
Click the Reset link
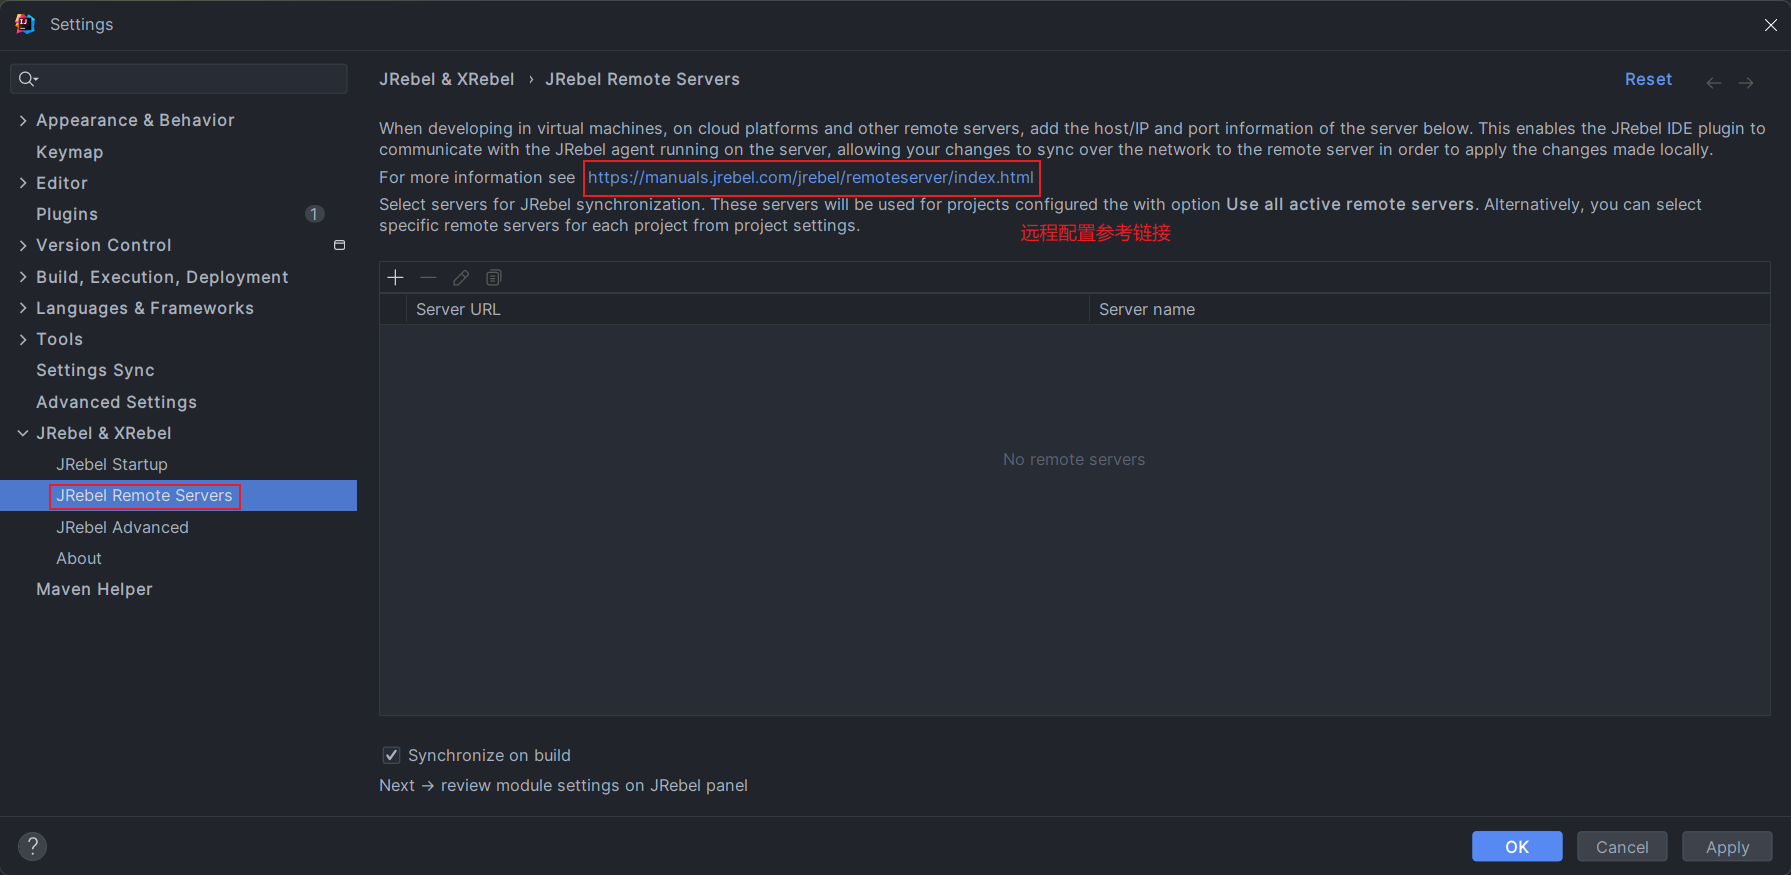click(x=1648, y=79)
